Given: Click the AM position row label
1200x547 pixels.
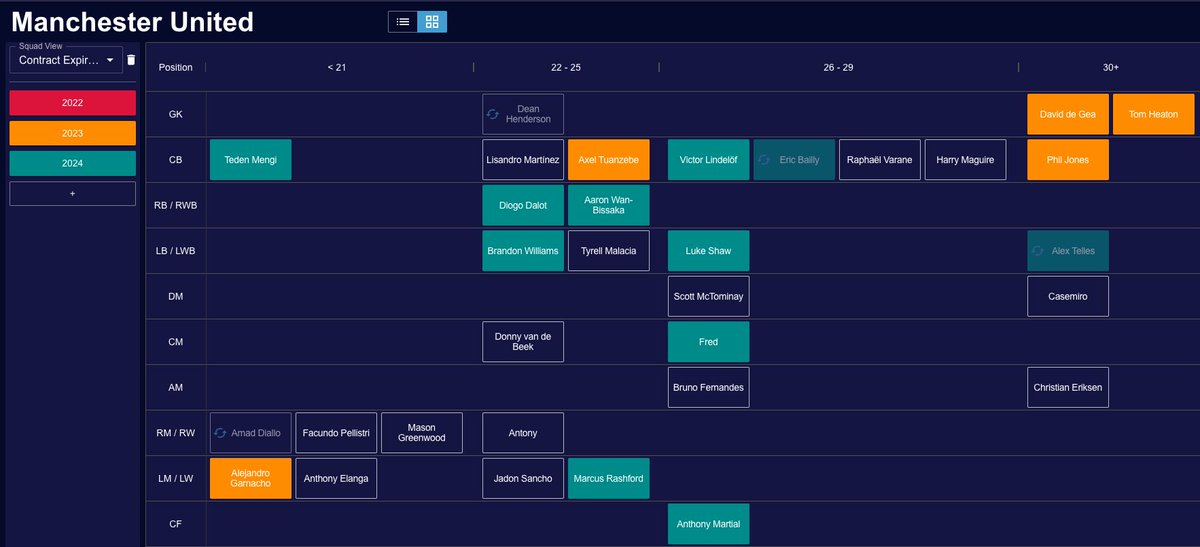Looking at the screenshot, I should tap(175, 387).
